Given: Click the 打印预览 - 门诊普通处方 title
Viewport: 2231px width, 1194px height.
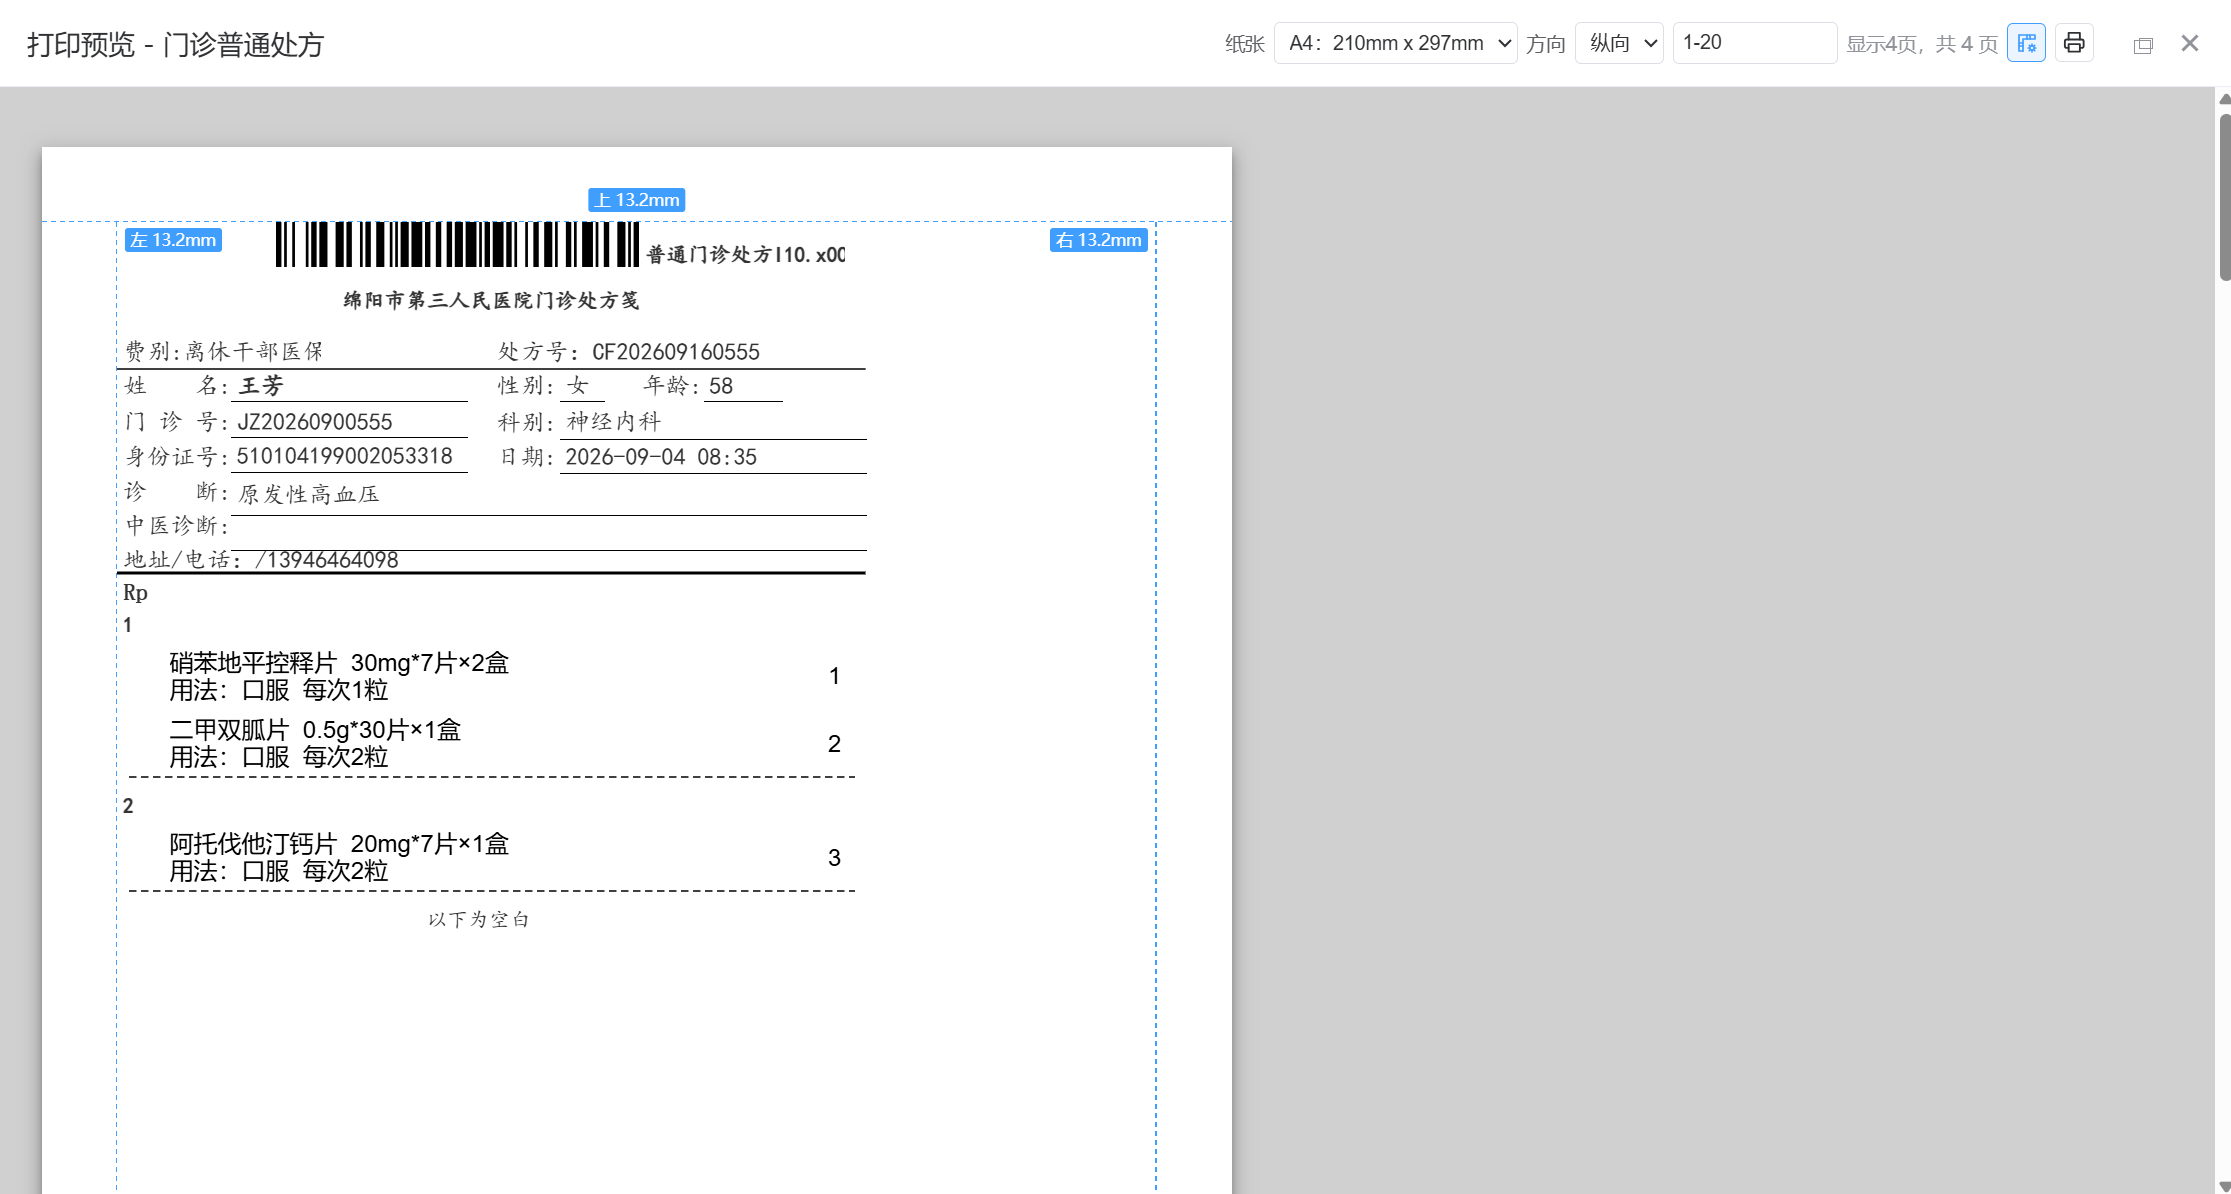Looking at the screenshot, I should (176, 45).
